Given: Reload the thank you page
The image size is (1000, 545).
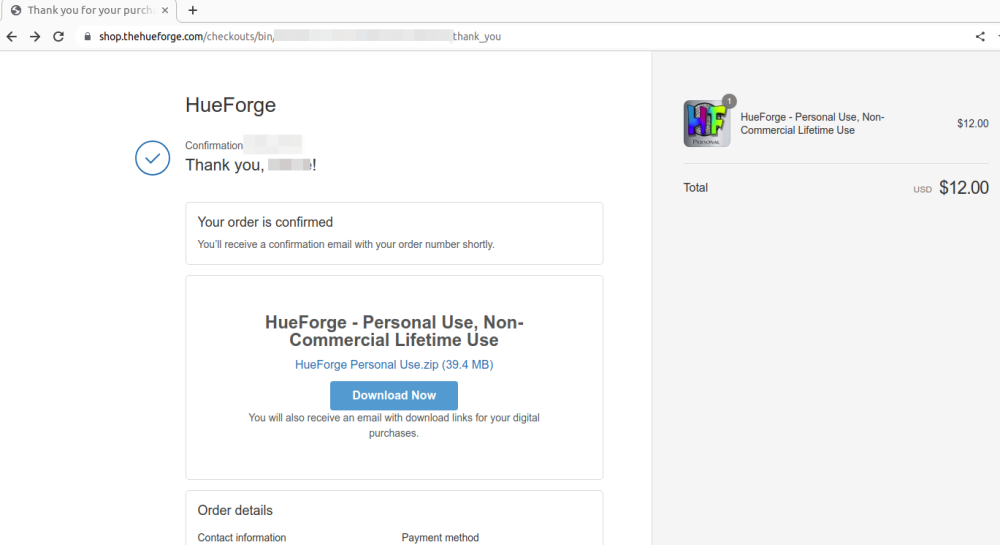Looking at the screenshot, I should pos(59,36).
